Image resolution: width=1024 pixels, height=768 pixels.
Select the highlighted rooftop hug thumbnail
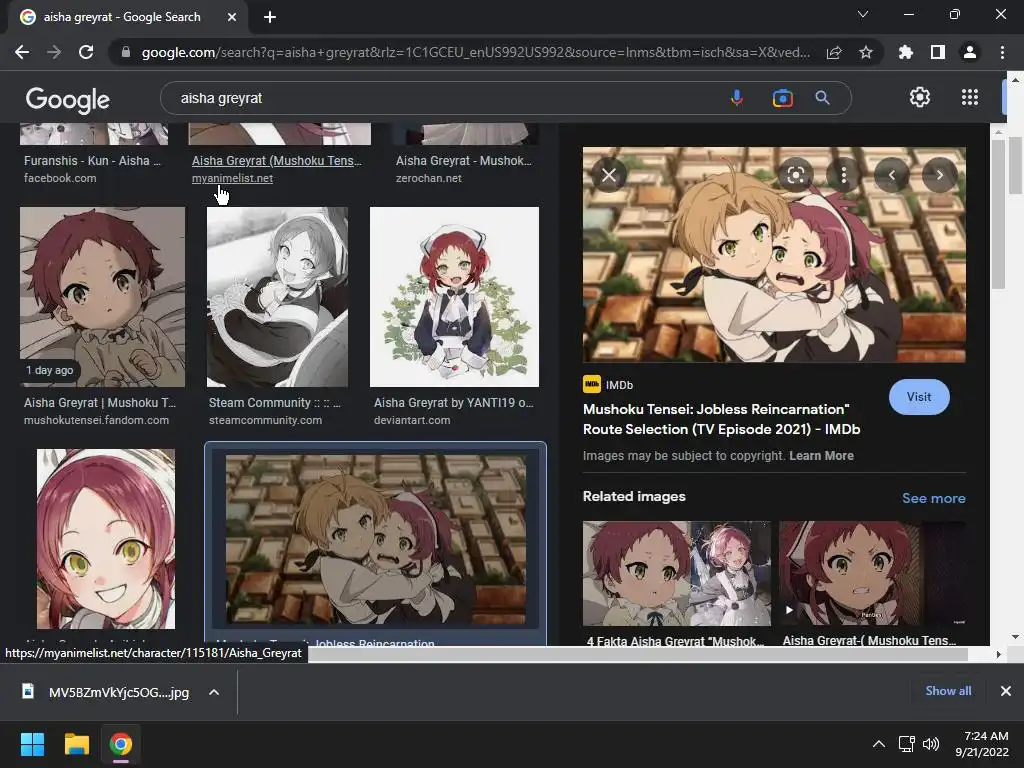376,539
